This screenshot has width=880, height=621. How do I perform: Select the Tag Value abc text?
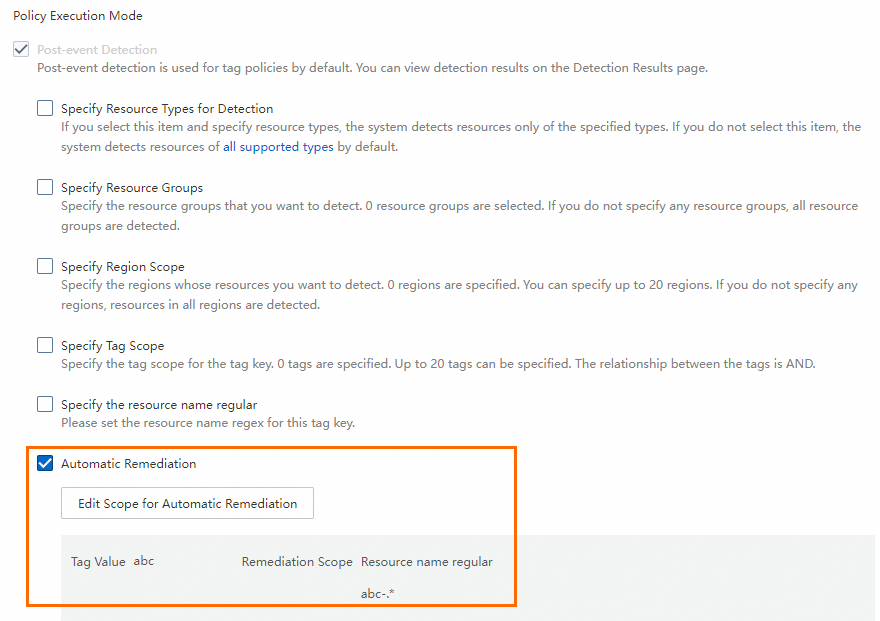click(144, 561)
